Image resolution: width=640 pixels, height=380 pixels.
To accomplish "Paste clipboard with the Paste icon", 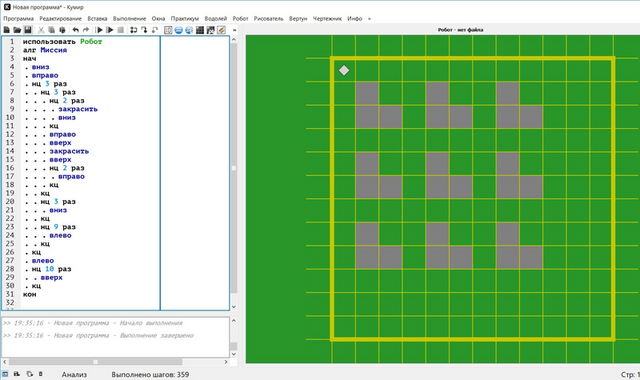I will [62, 30].
